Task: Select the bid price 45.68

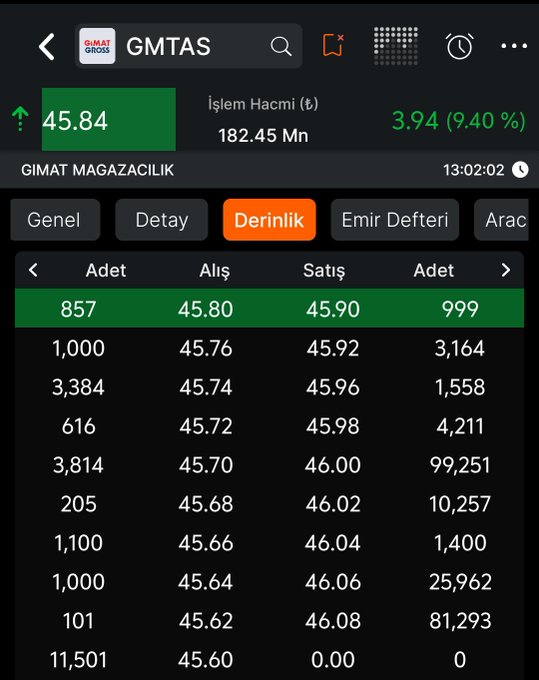Action: (206, 504)
